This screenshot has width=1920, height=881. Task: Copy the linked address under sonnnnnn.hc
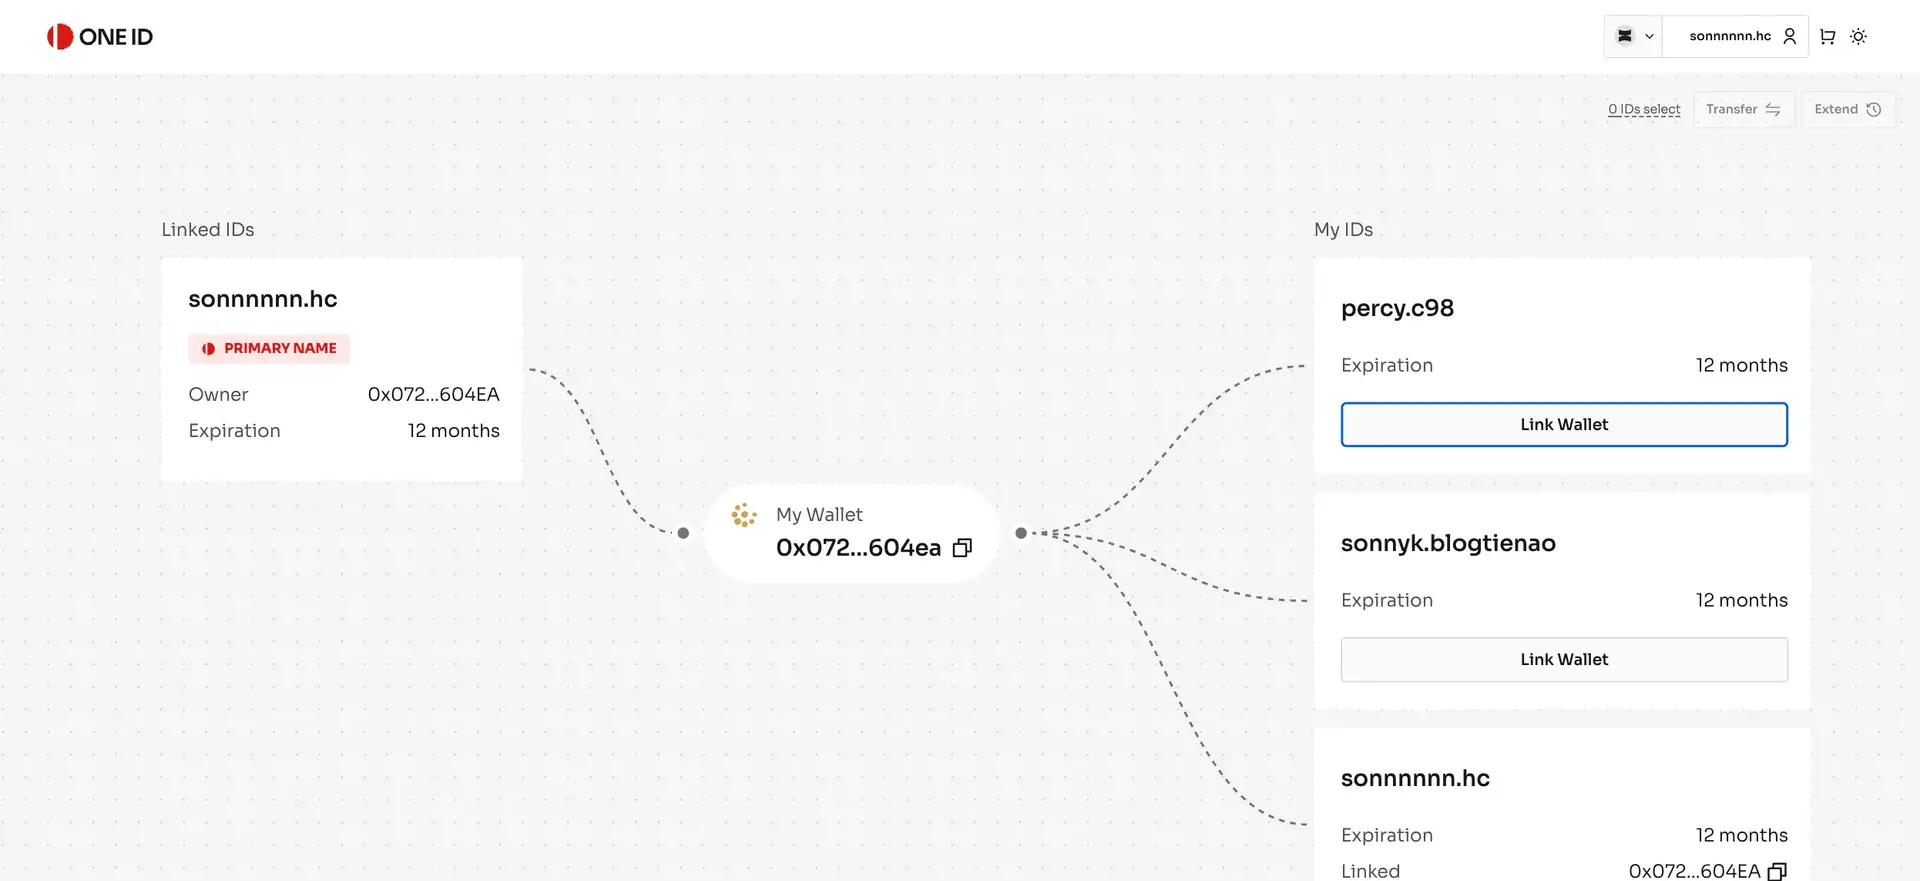(1777, 871)
